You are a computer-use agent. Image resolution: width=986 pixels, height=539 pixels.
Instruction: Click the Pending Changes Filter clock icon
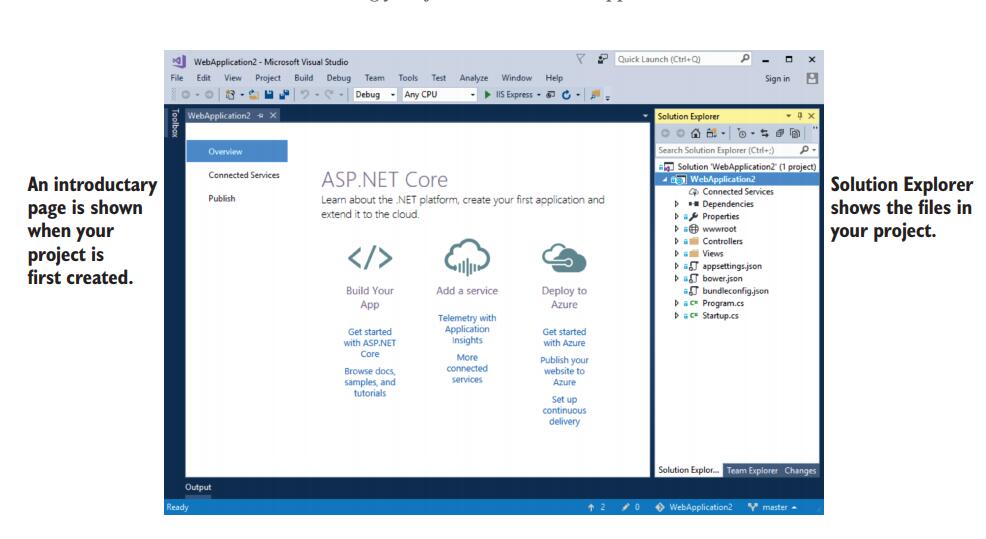[742, 133]
